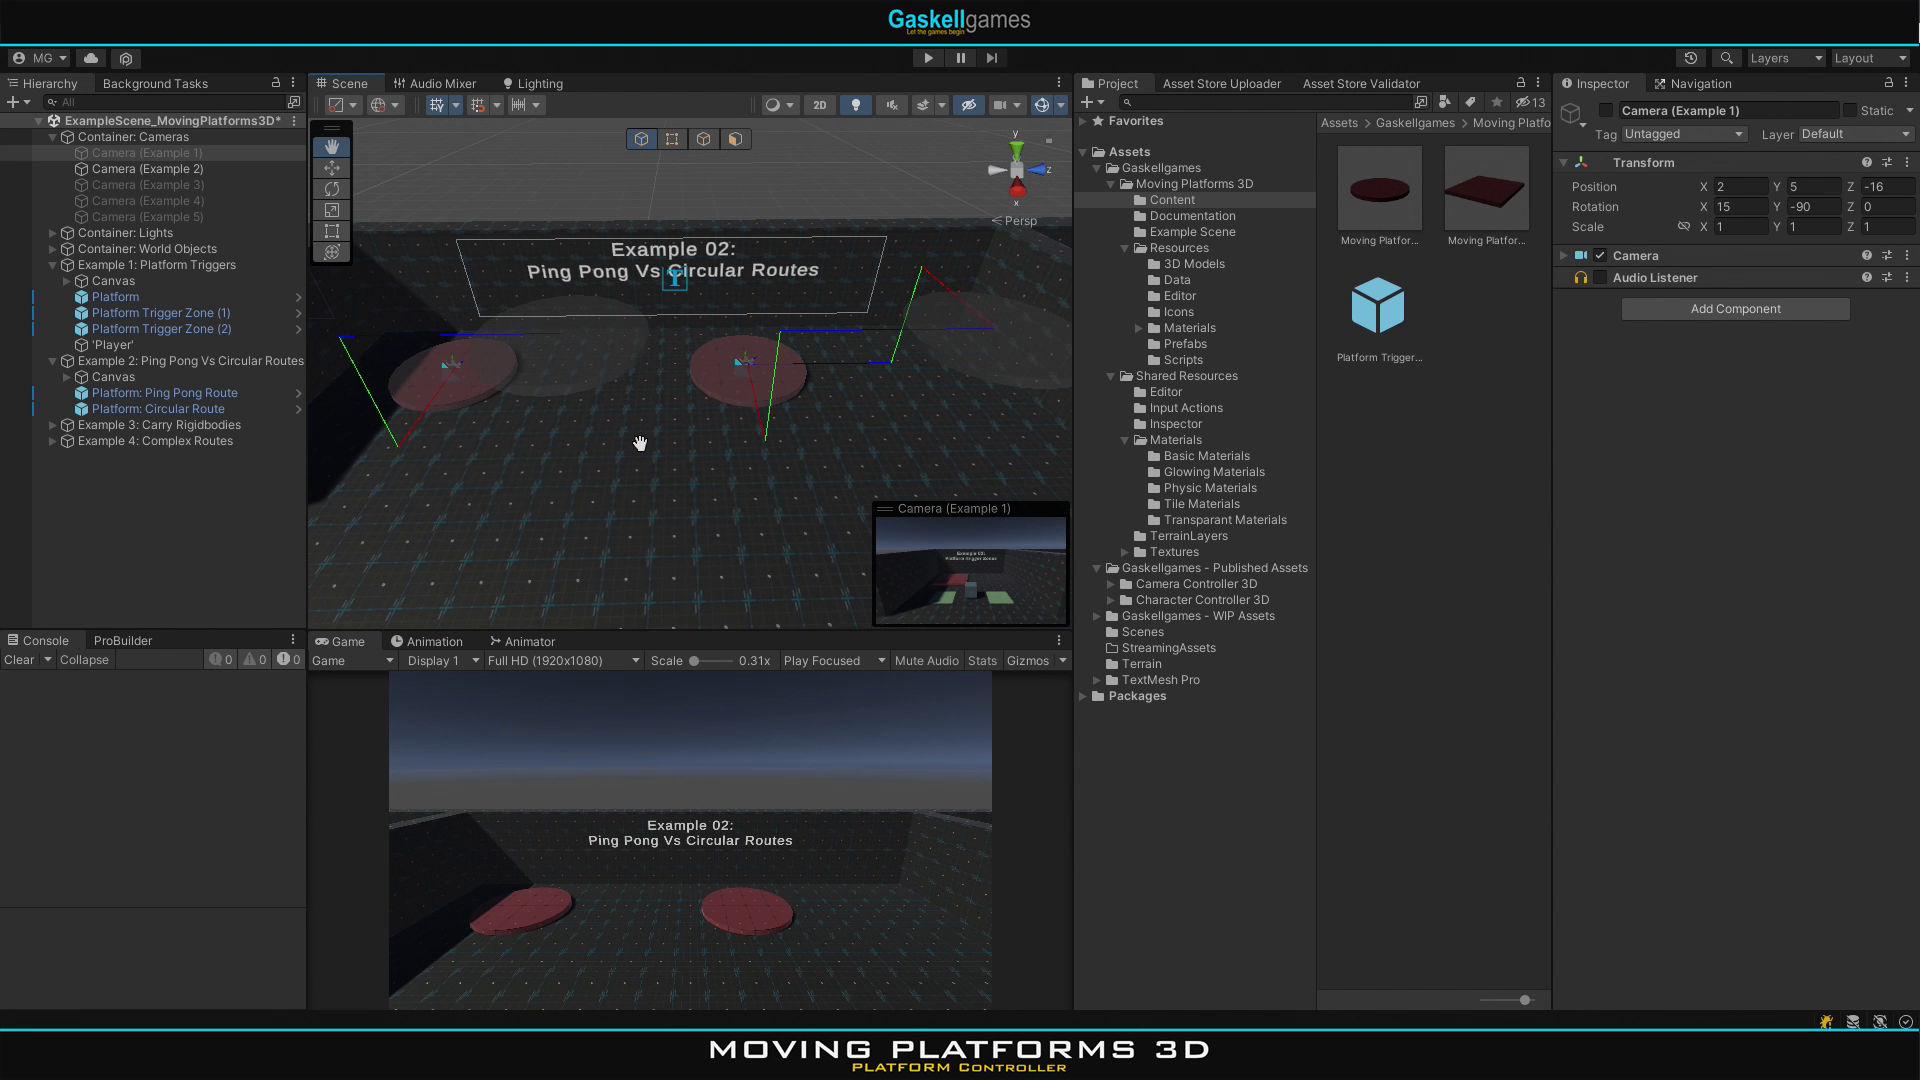Click the global search magnifier icon
Viewport: 1920px width, 1080px height.
tap(1726, 58)
